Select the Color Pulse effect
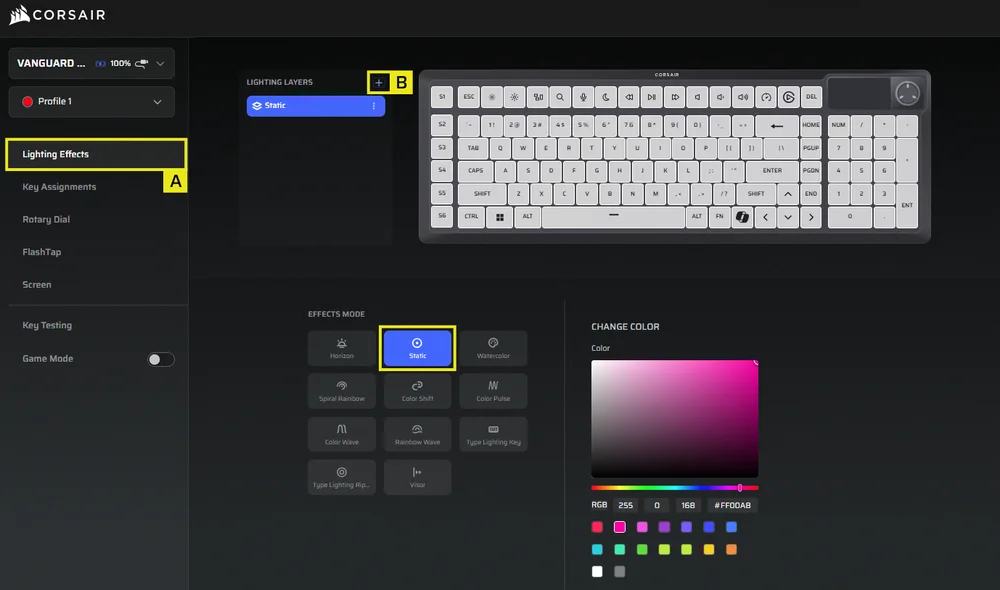 coord(493,391)
